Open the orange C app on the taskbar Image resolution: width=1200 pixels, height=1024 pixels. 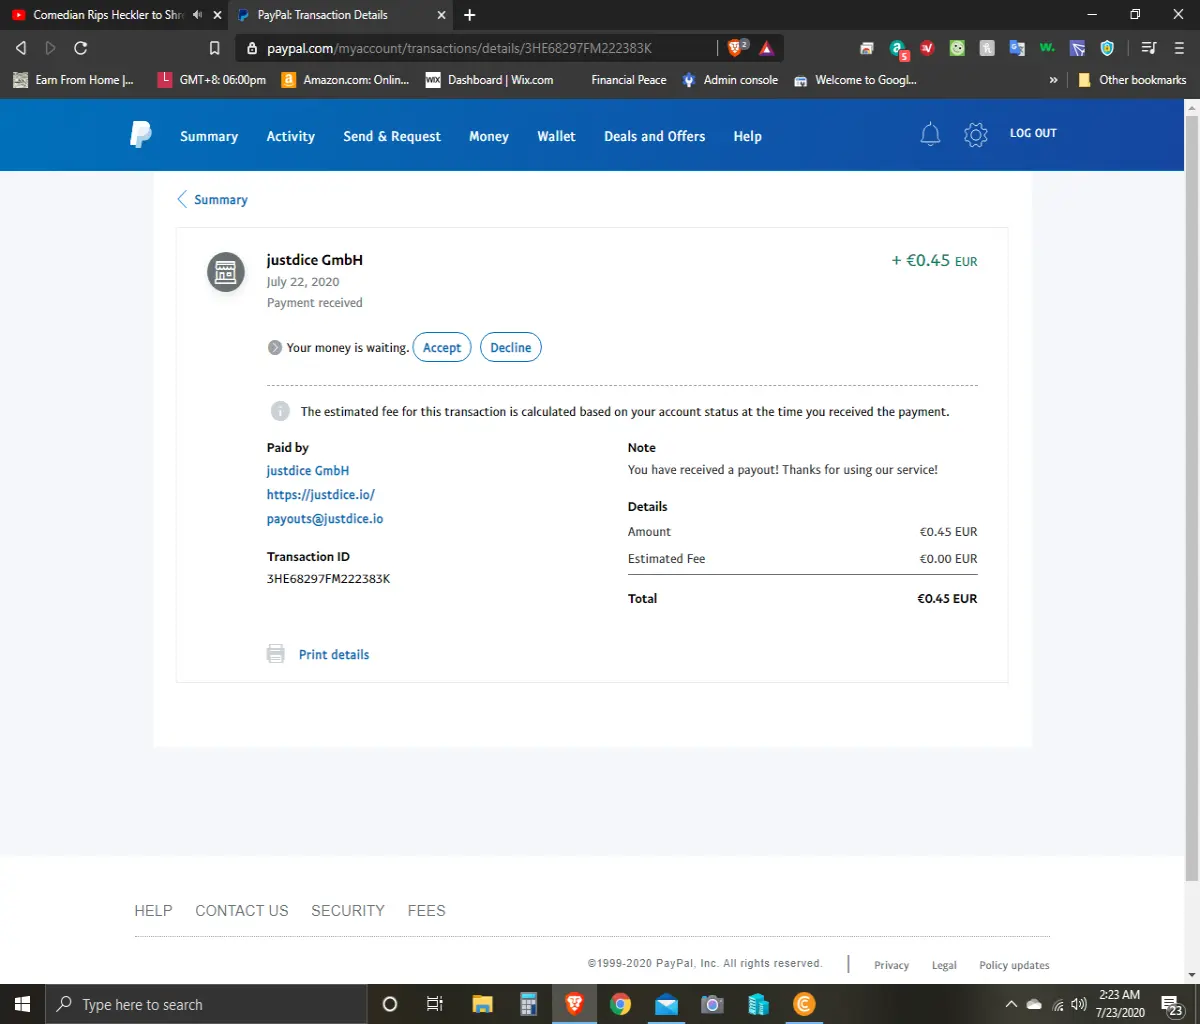click(804, 1004)
